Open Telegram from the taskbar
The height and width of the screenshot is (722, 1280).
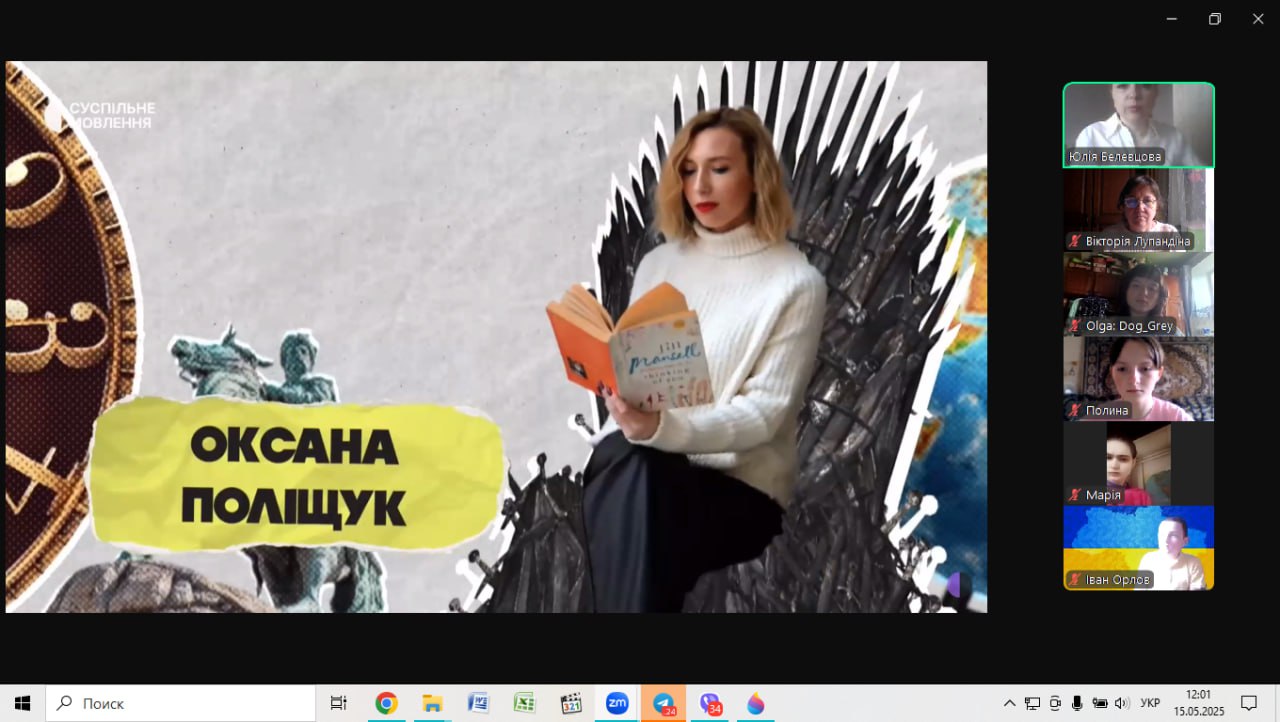(x=663, y=703)
